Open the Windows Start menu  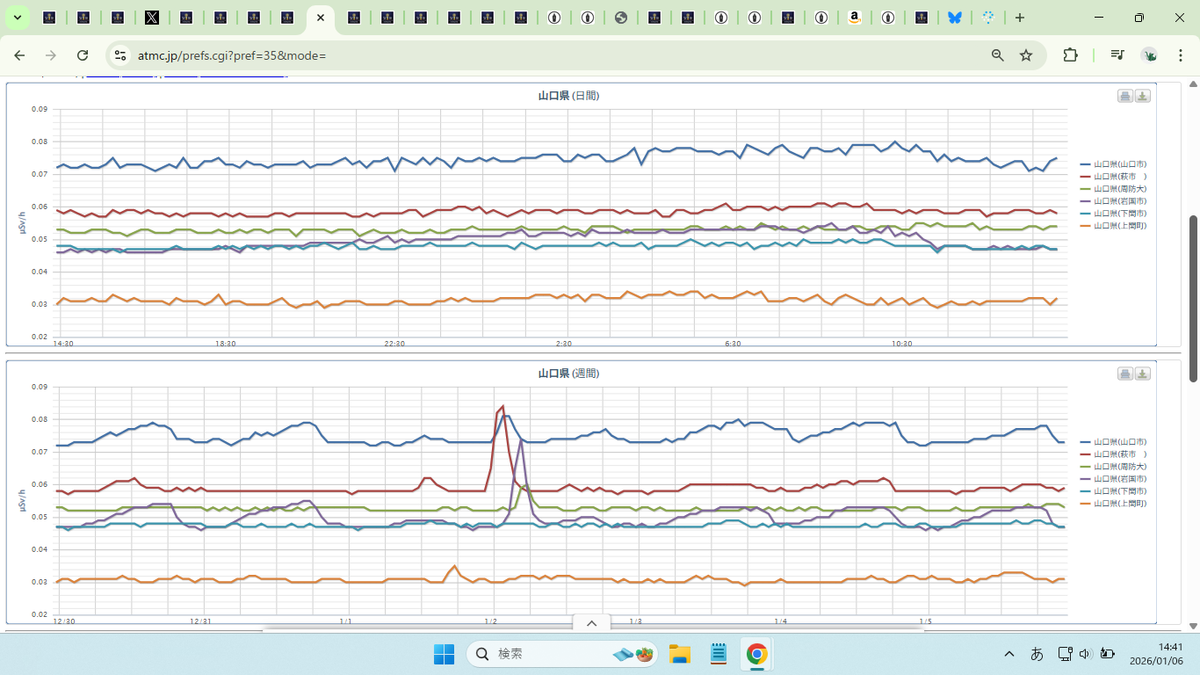tap(443, 654)
